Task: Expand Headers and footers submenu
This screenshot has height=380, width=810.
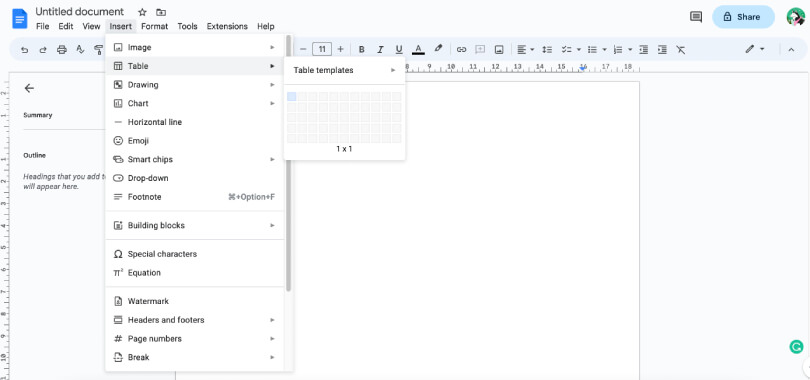Action: point(195,320)
